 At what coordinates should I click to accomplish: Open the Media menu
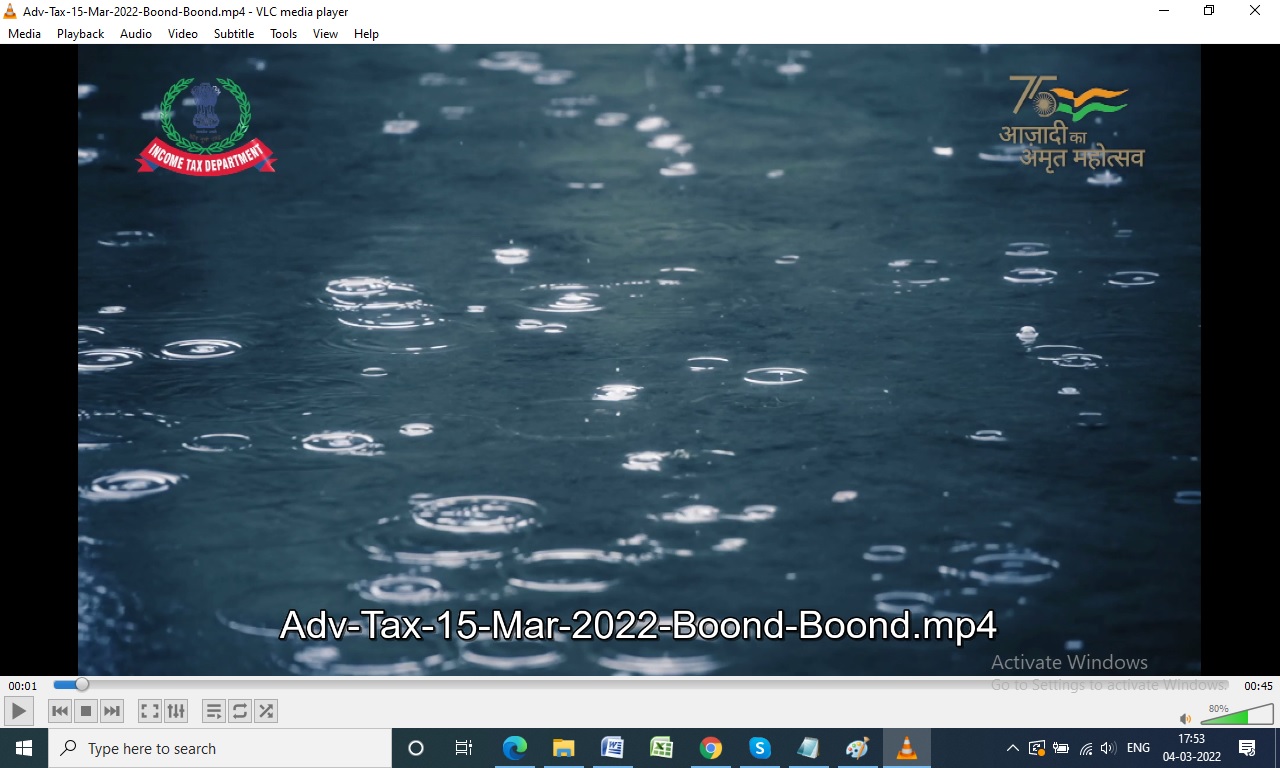[24, 34]
